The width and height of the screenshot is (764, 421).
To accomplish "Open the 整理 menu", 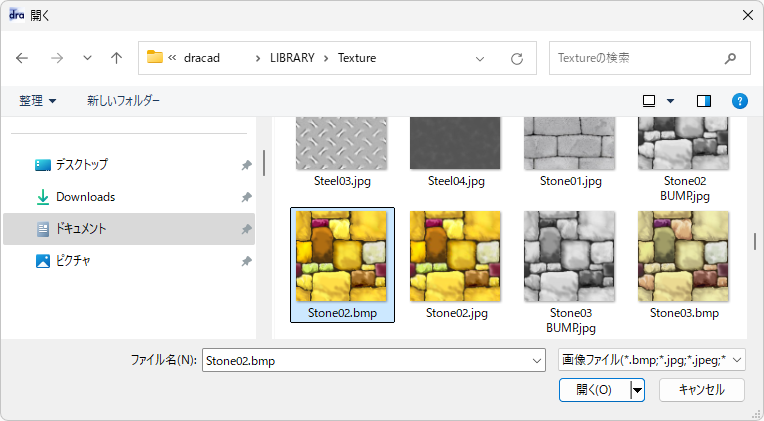I will click(x=38, y=101).
